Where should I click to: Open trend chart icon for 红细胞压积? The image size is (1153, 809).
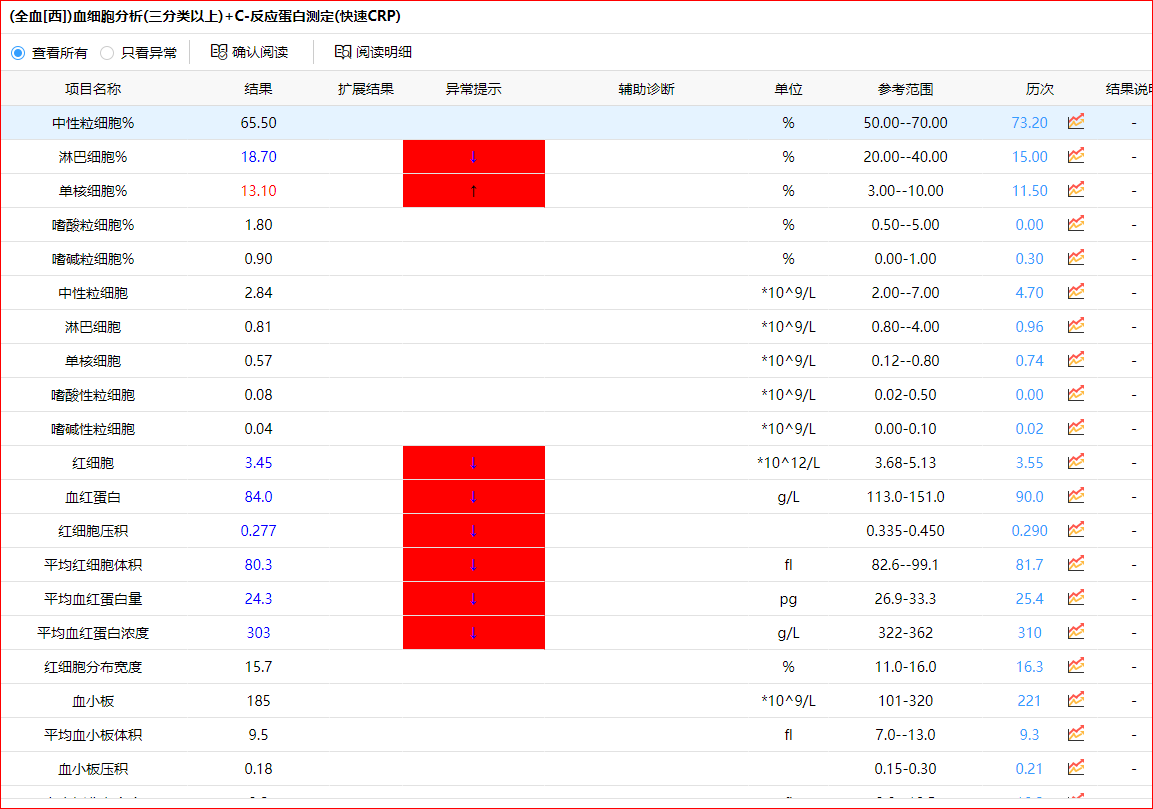(x=1076, y=530)
